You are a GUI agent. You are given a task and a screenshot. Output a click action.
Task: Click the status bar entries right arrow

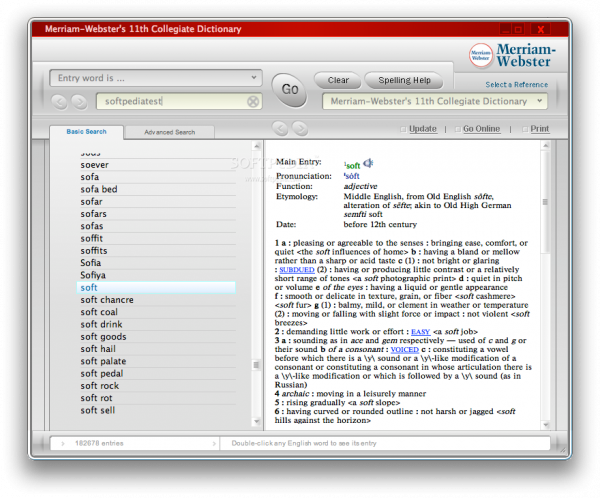(214, 444)
